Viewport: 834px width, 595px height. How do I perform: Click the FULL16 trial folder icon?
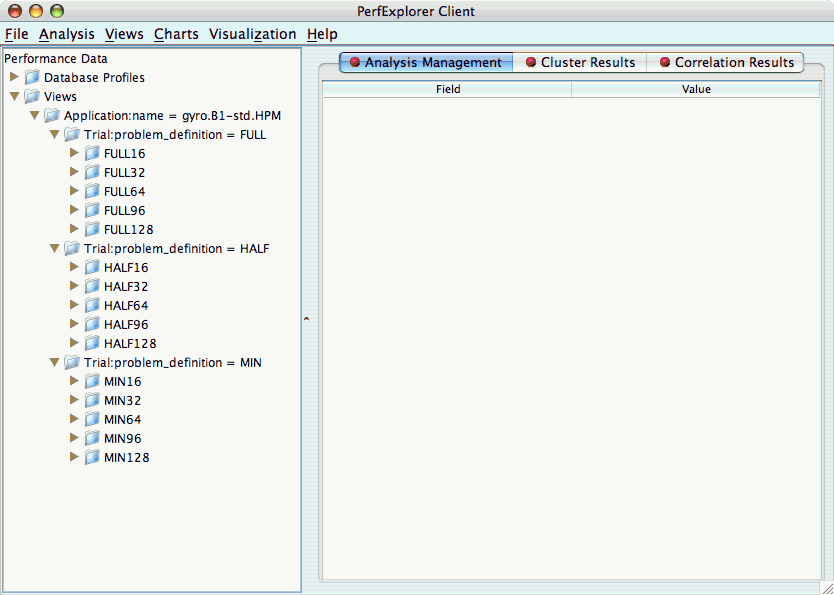pos(92,154)
